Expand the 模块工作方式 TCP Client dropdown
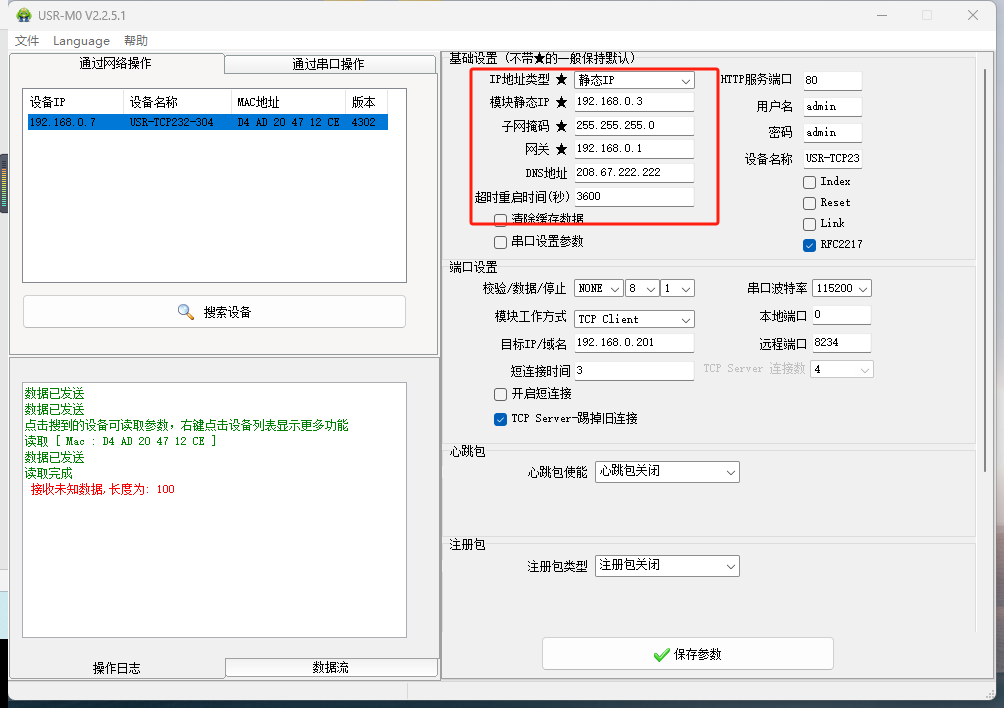This screenshot has height=708, width=1004. 634,319
